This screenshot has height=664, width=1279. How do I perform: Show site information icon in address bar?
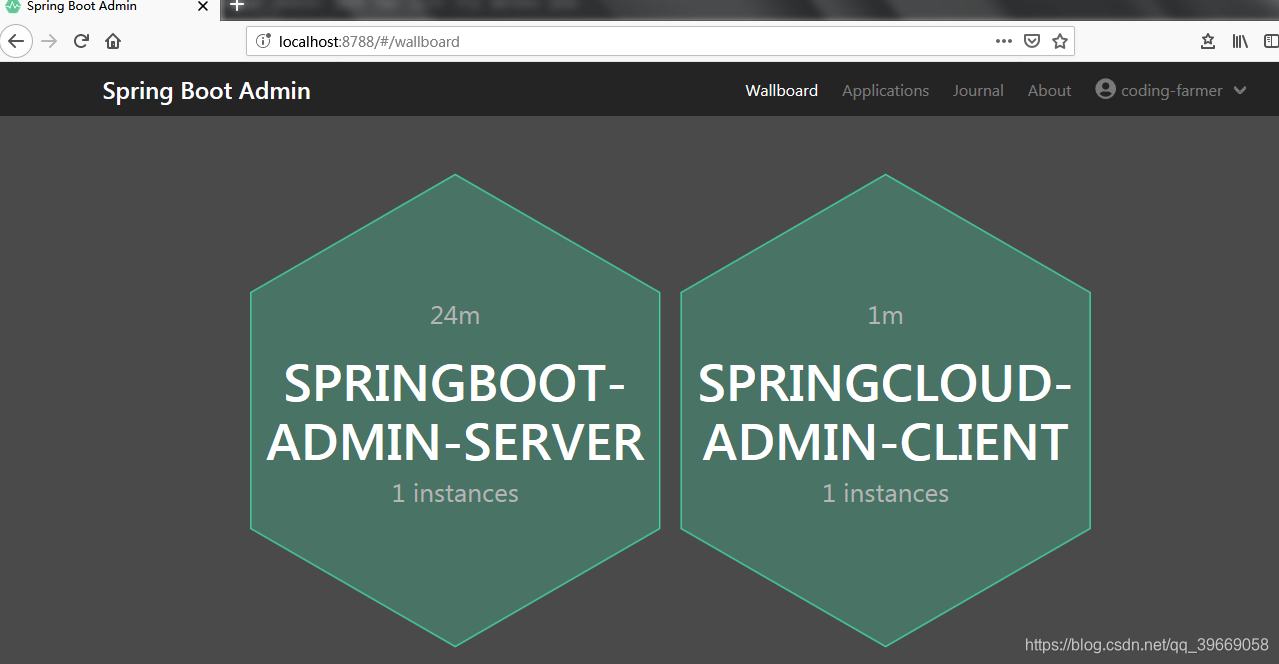[x=264, y=41]
